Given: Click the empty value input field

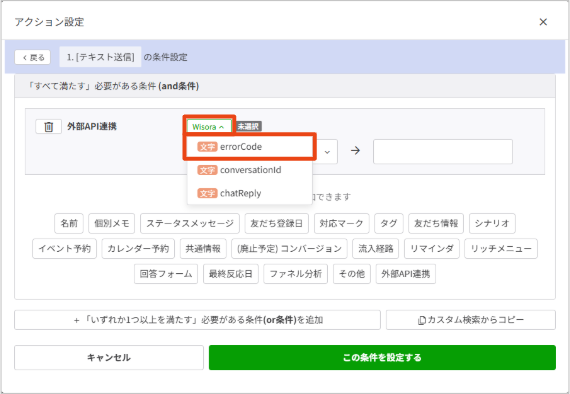Looking at the screenshot, I should point(443,152).
